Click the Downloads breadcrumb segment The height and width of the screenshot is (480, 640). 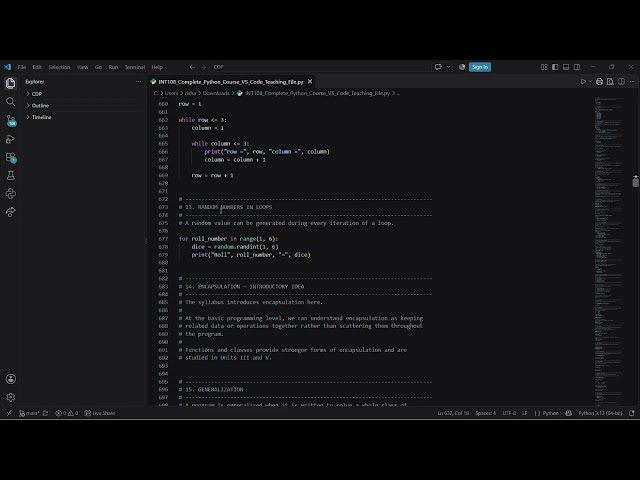point(216,93)
